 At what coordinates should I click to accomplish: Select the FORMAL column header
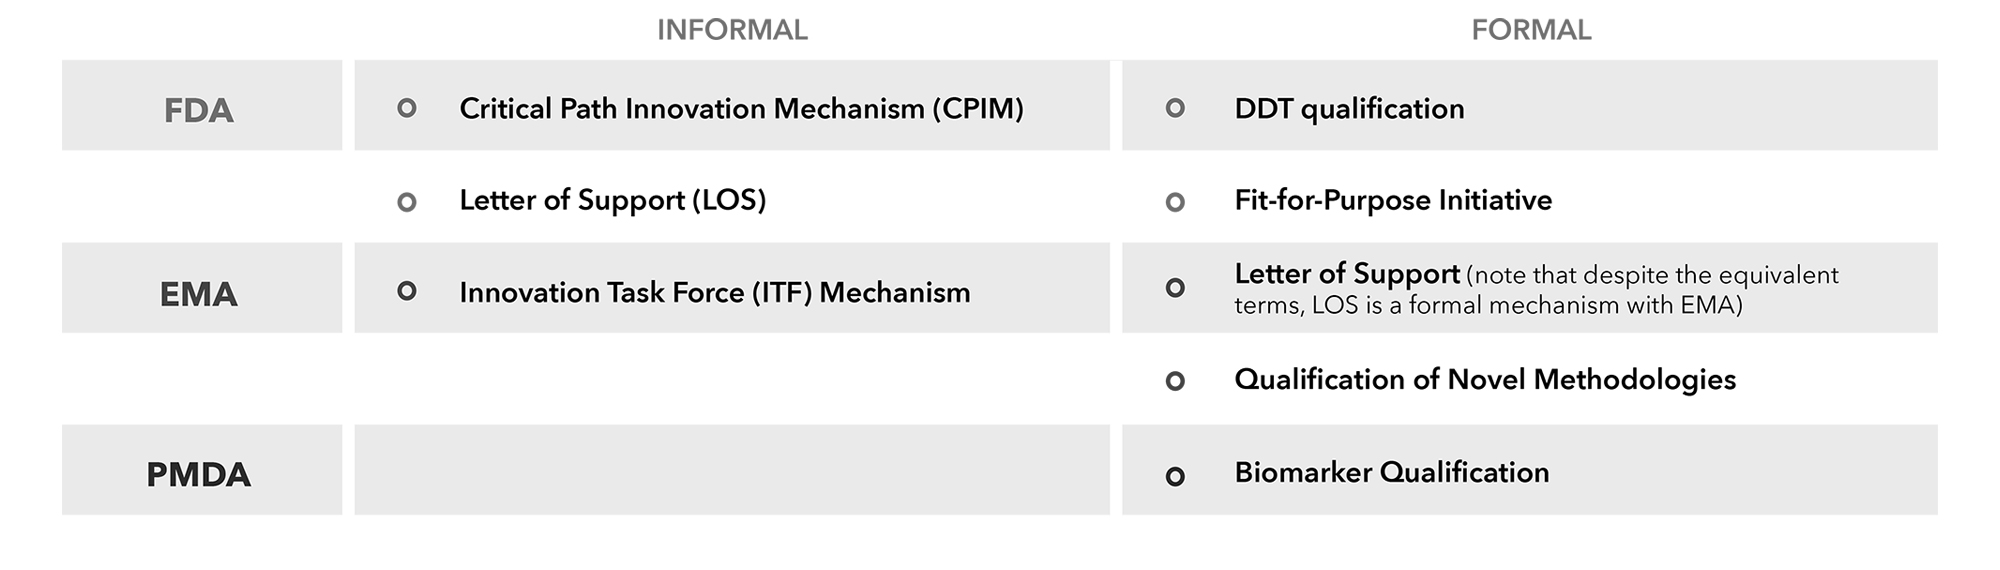(1531, 30)
